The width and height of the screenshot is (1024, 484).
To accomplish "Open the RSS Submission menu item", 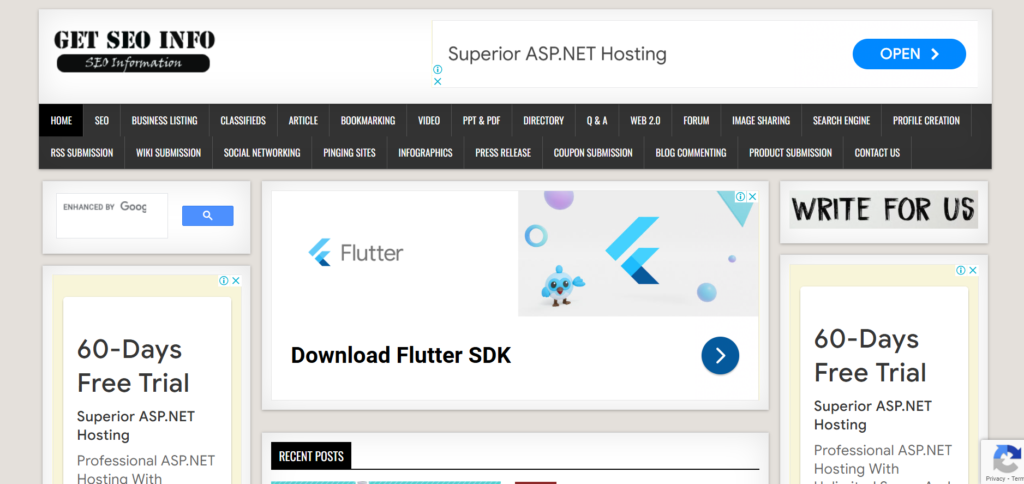I will 82,153.
